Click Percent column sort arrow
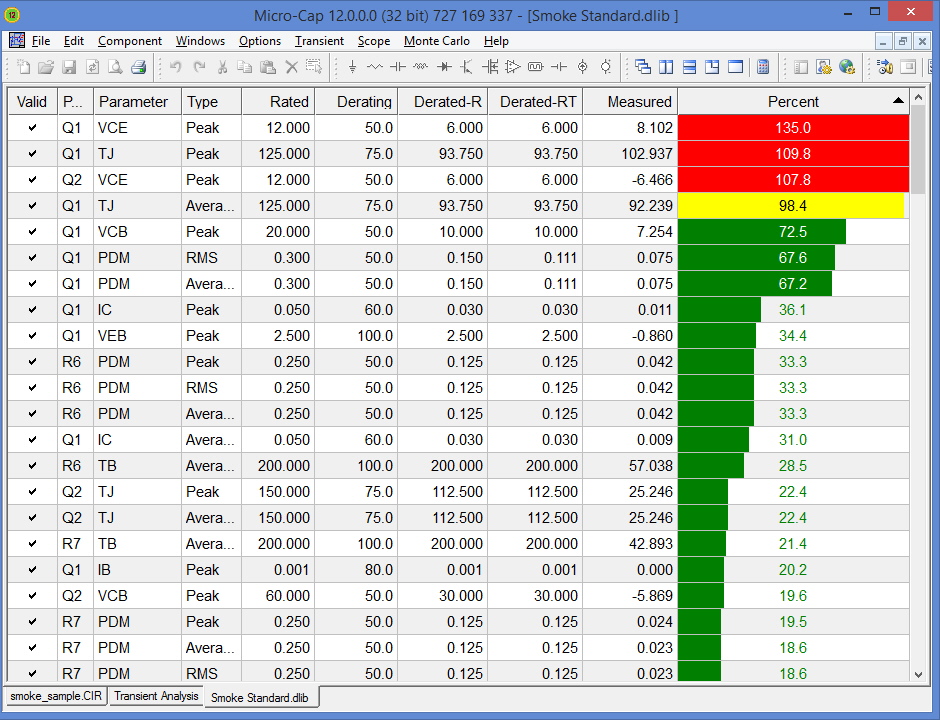Screen dimensions: 940x720 (898, 101)
